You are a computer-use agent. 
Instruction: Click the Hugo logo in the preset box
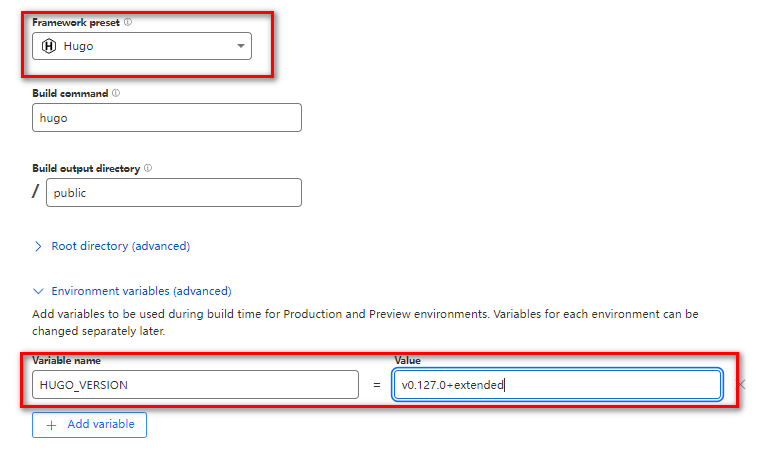(49, 46)
